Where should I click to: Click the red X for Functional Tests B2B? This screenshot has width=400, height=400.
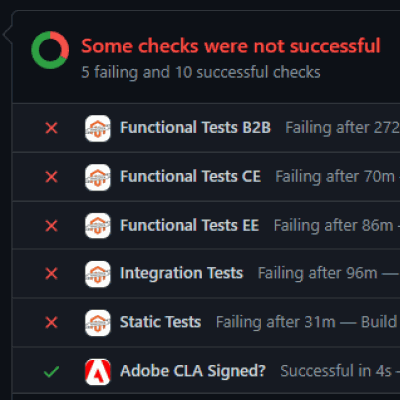(x=51, y=128)
